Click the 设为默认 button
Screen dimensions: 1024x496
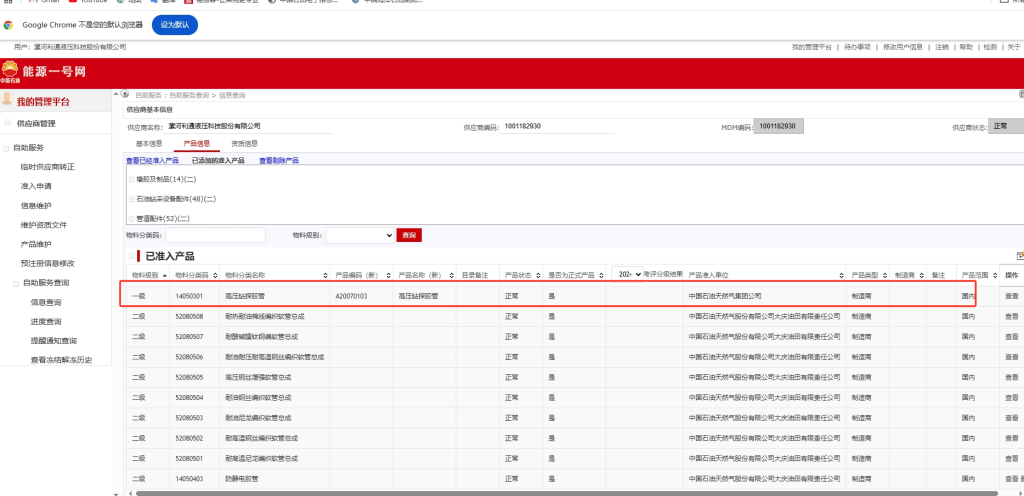174,25
